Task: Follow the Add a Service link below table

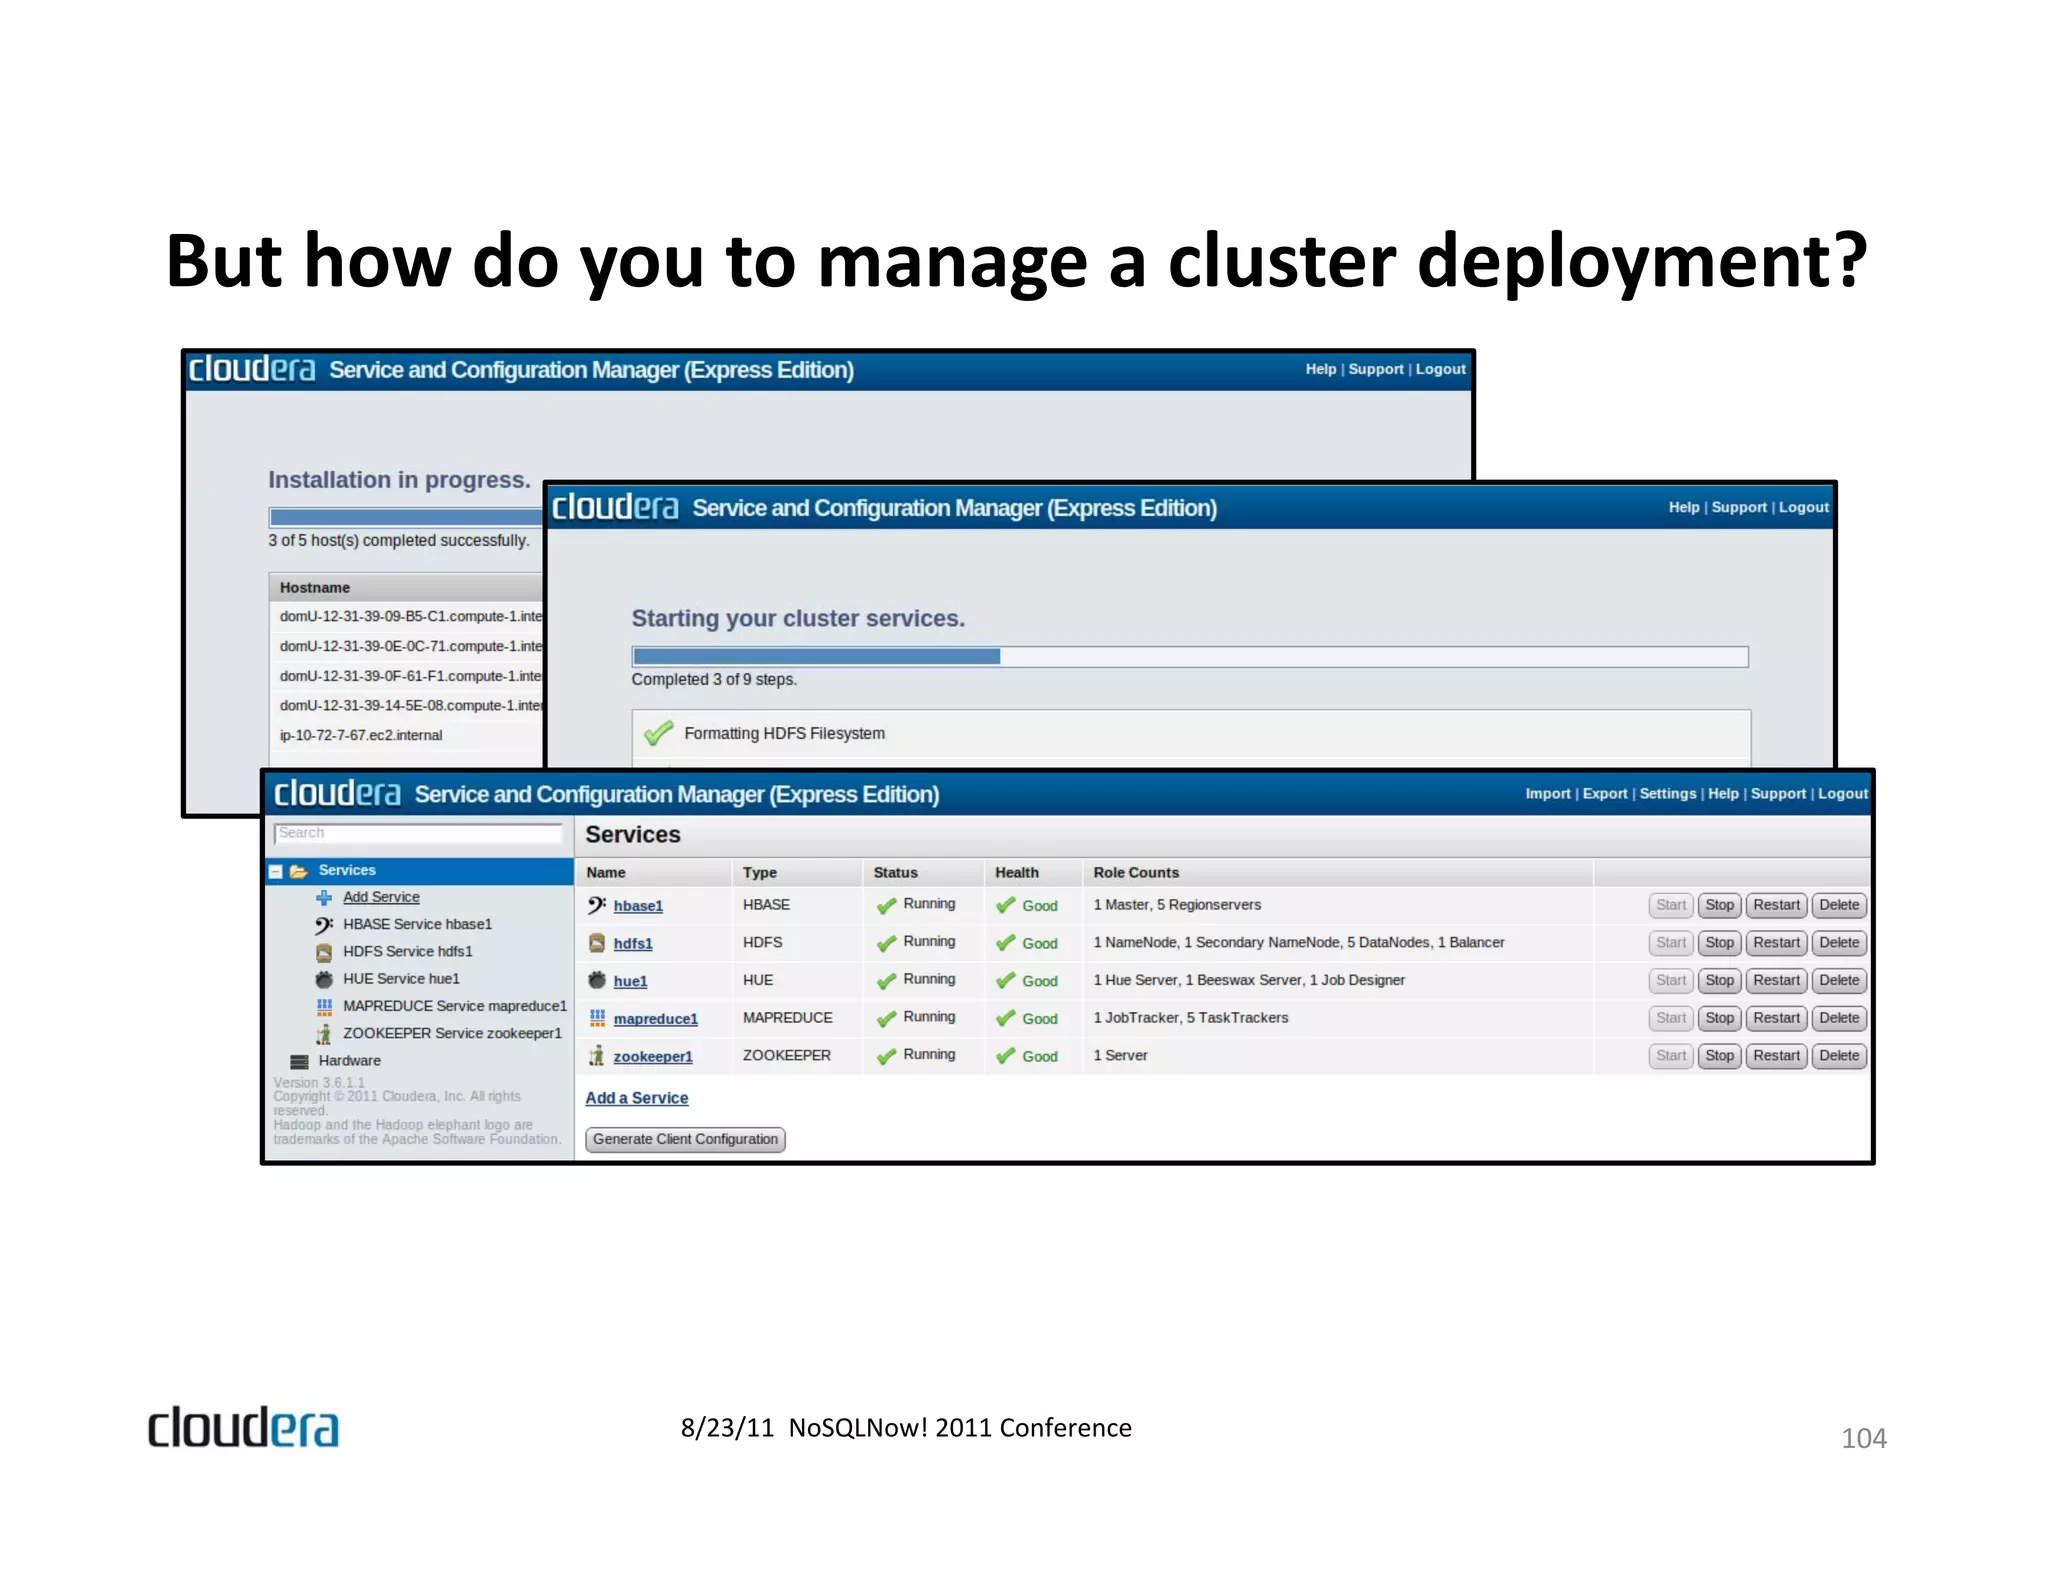Action: coord(637,1098)
